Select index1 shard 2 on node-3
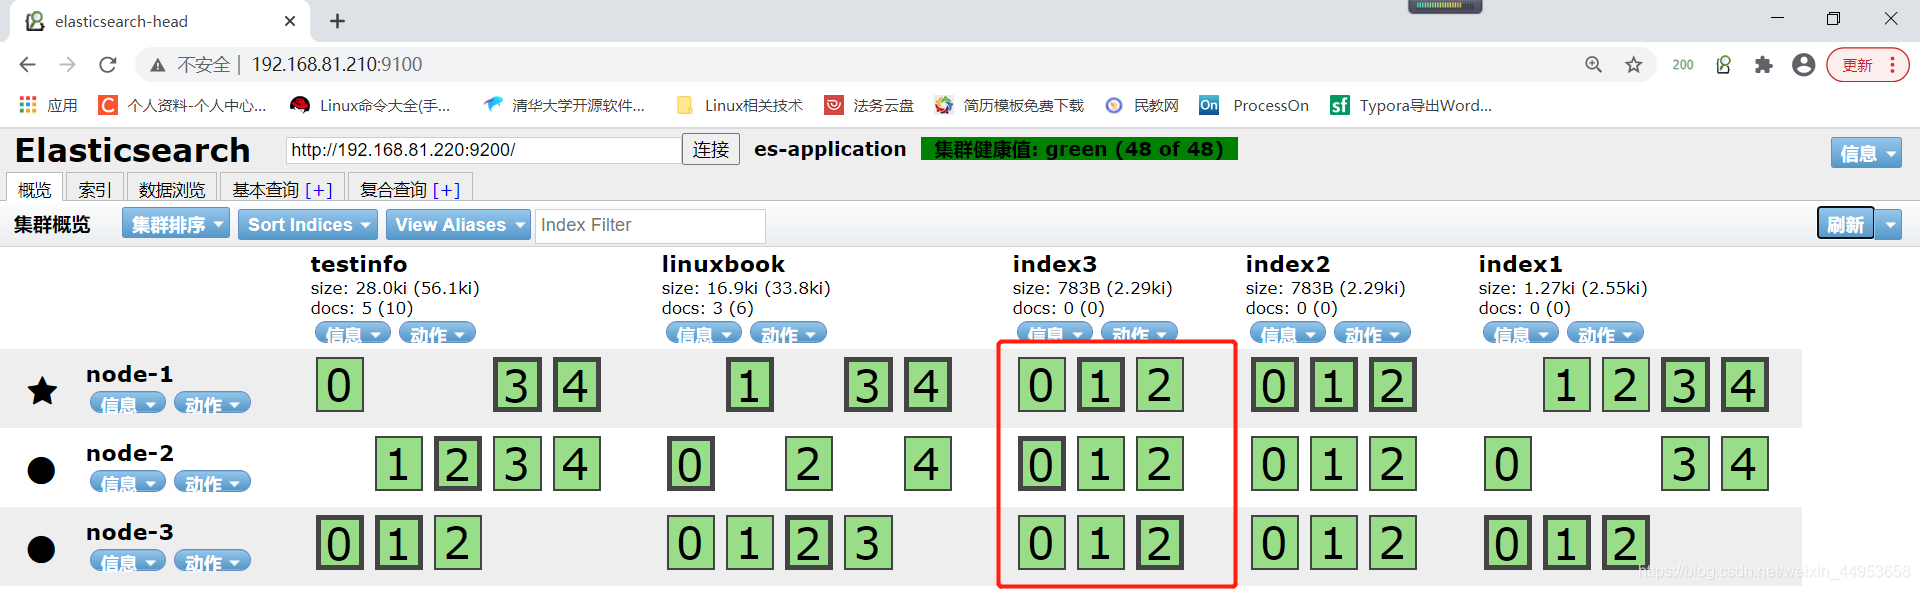Screen dimensions: 1920x590 point(1625,543)
